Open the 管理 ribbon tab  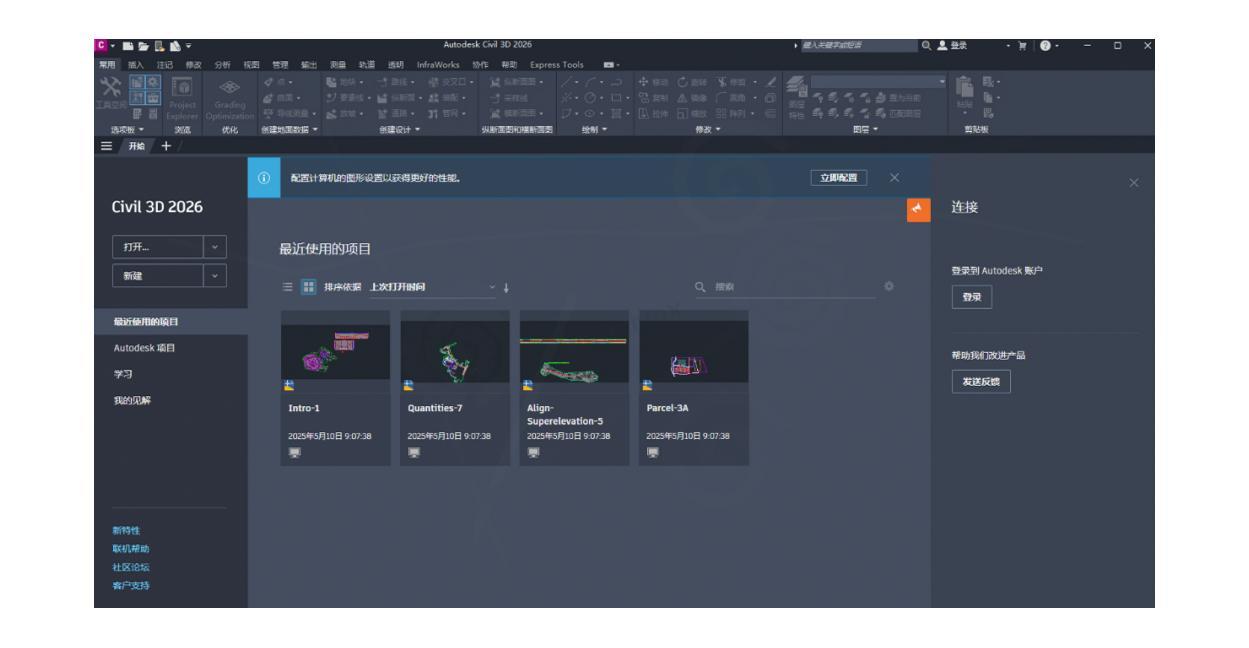tap(280, 64)
